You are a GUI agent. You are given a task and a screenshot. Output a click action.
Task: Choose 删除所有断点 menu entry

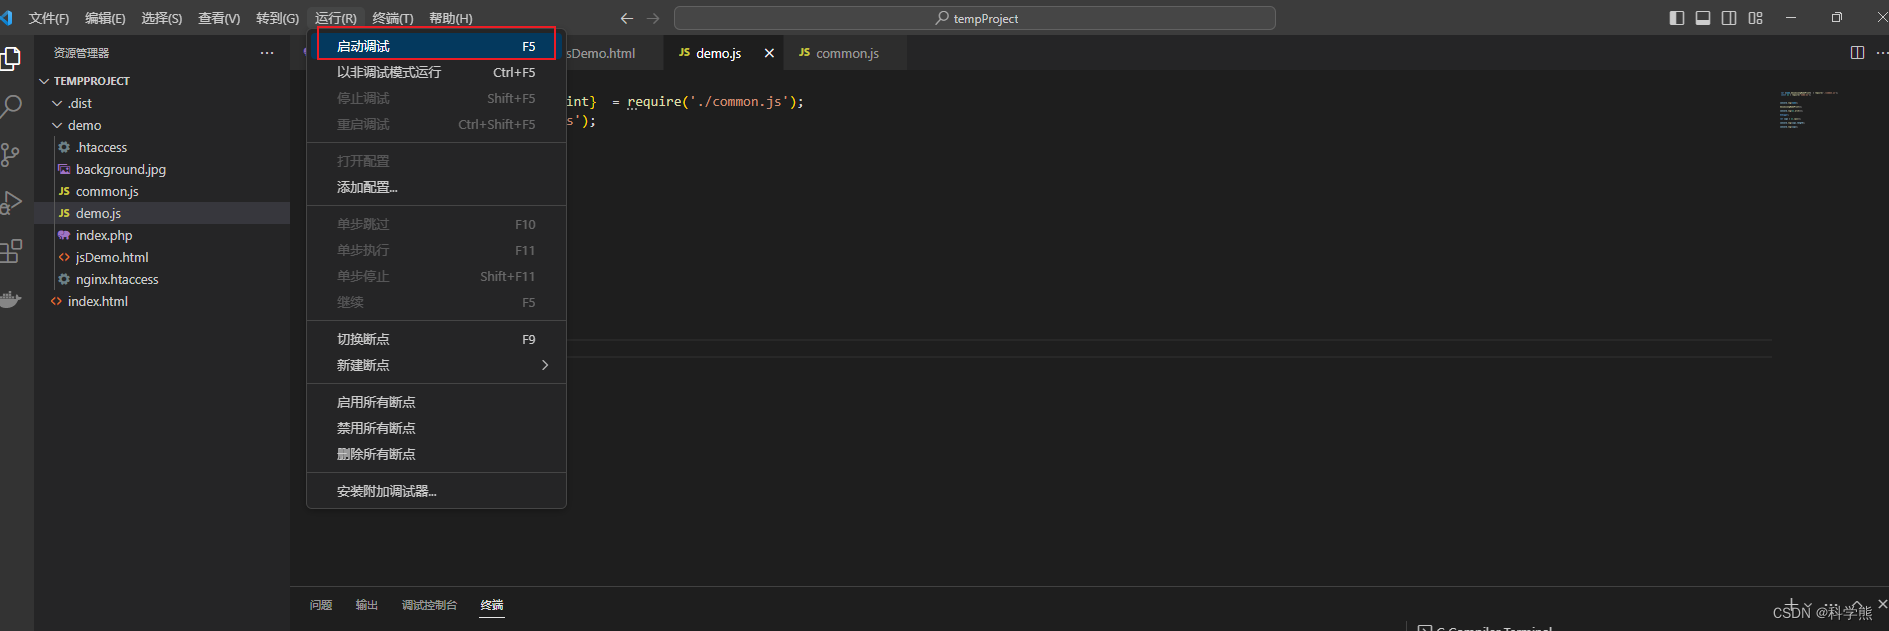[436, 454]
